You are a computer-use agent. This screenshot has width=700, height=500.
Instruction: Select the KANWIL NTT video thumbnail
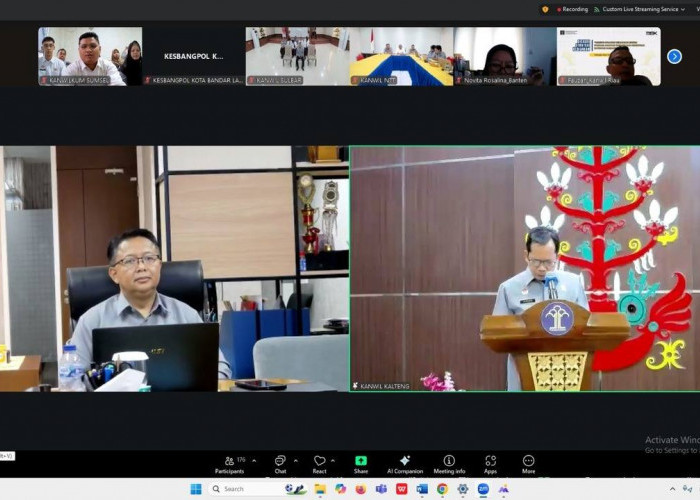point(401,56)
